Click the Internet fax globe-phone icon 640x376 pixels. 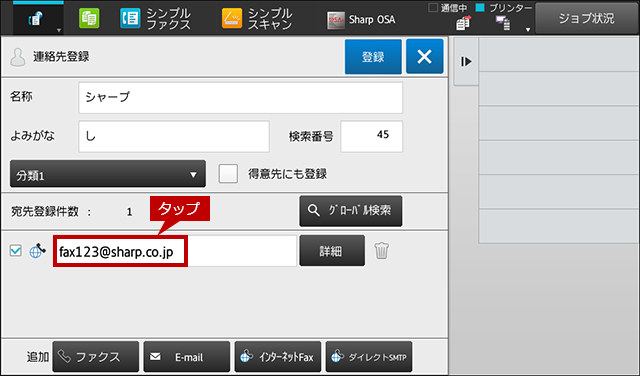[37, 251]
